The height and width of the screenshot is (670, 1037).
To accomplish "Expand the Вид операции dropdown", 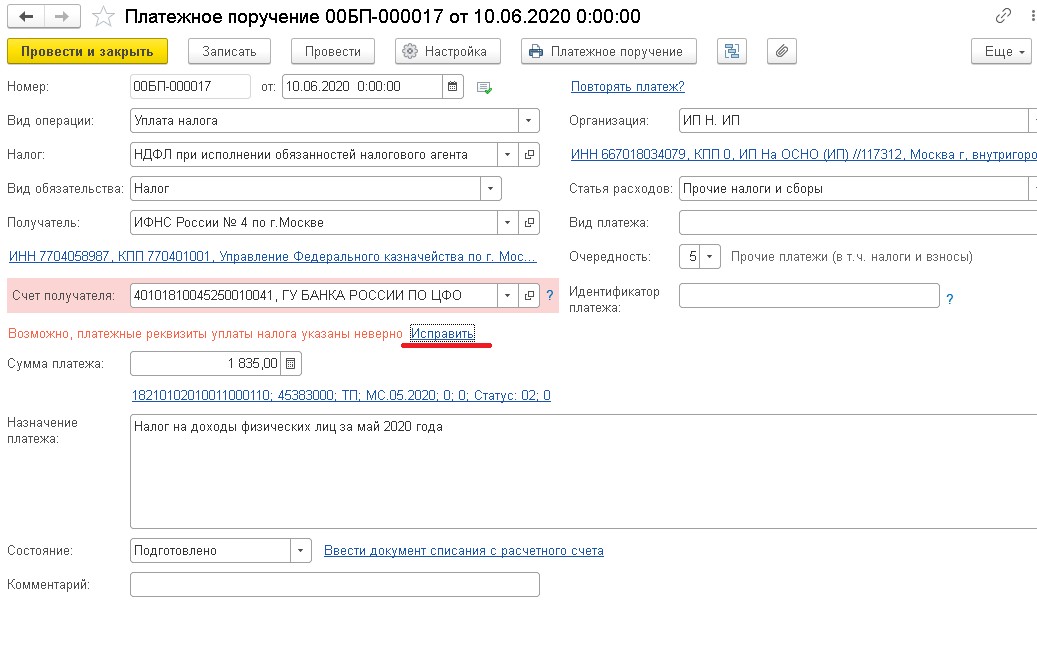I will pos(528,121).
